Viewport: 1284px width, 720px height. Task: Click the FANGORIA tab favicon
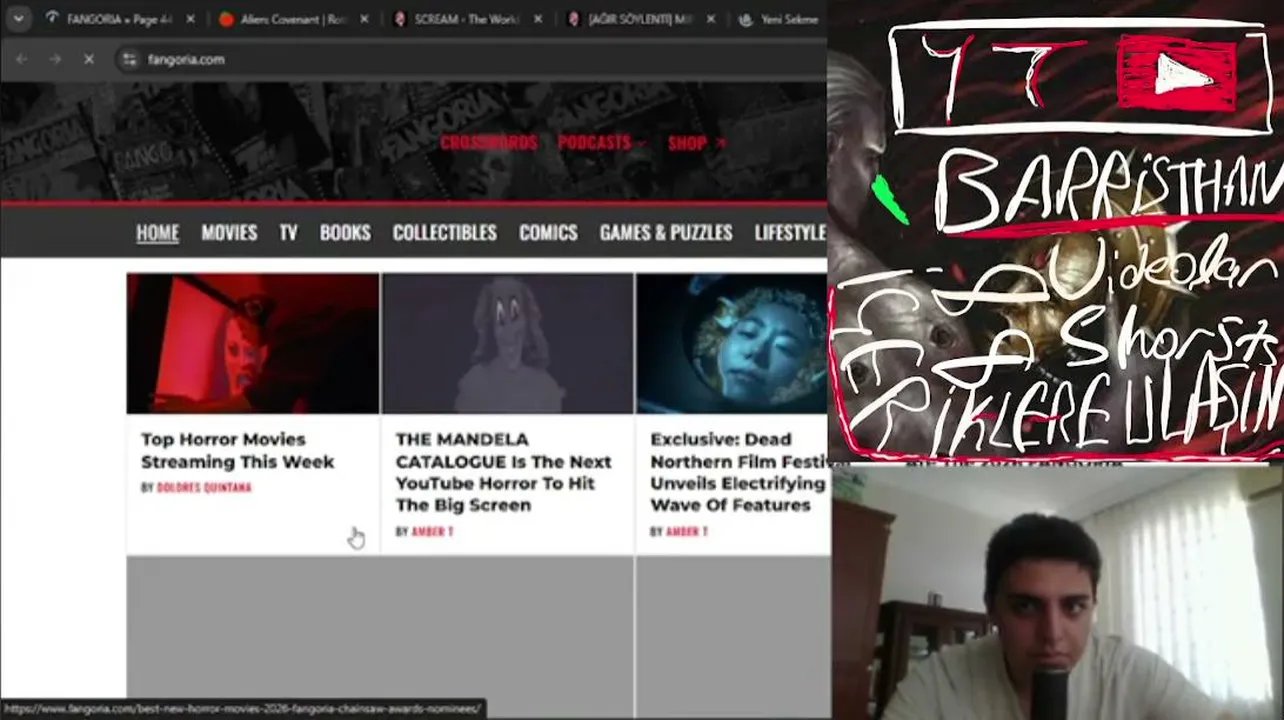[x=53, y=19]
